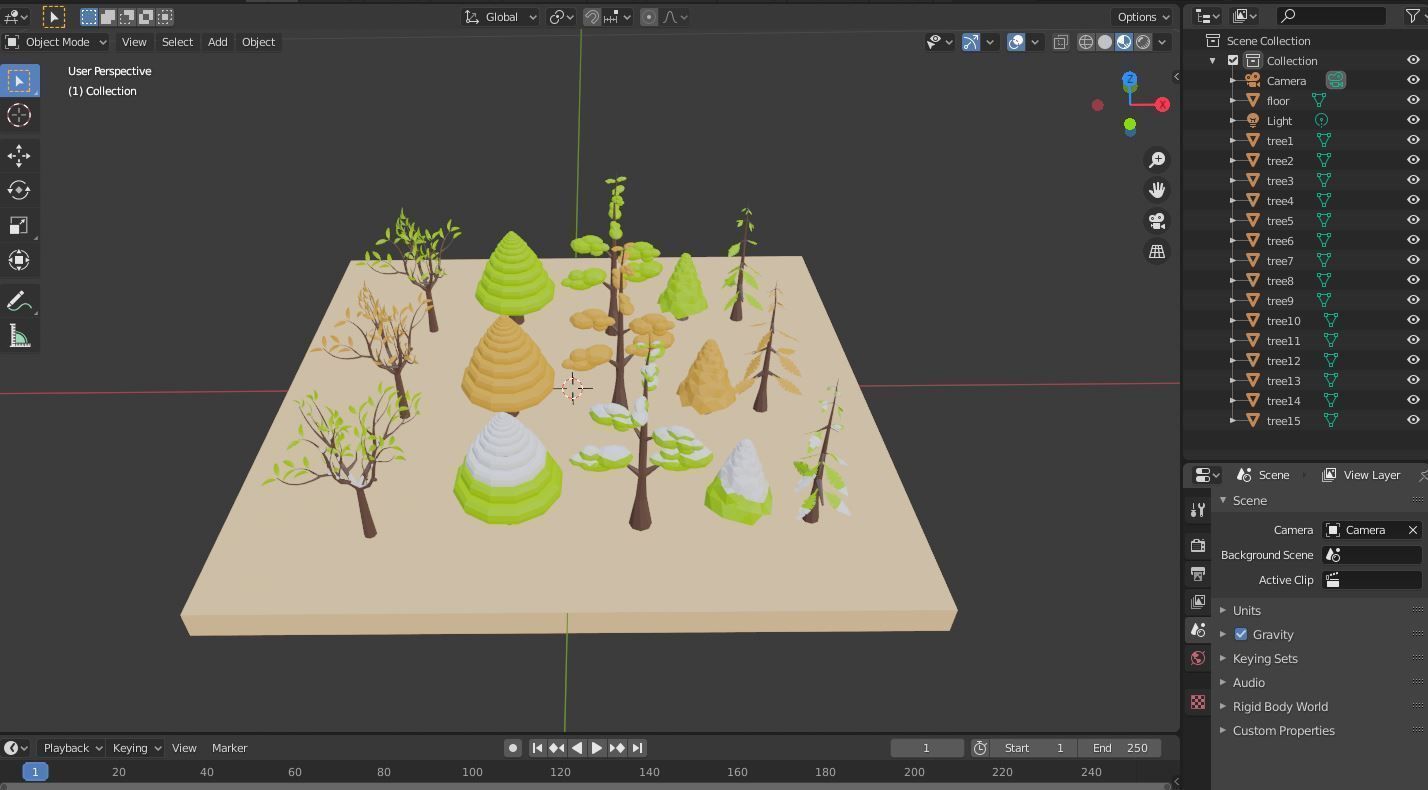The width and height of the screenshot is (1428, 790).
Task: Select the Annotate pencil tool
Action: point(19,301)
